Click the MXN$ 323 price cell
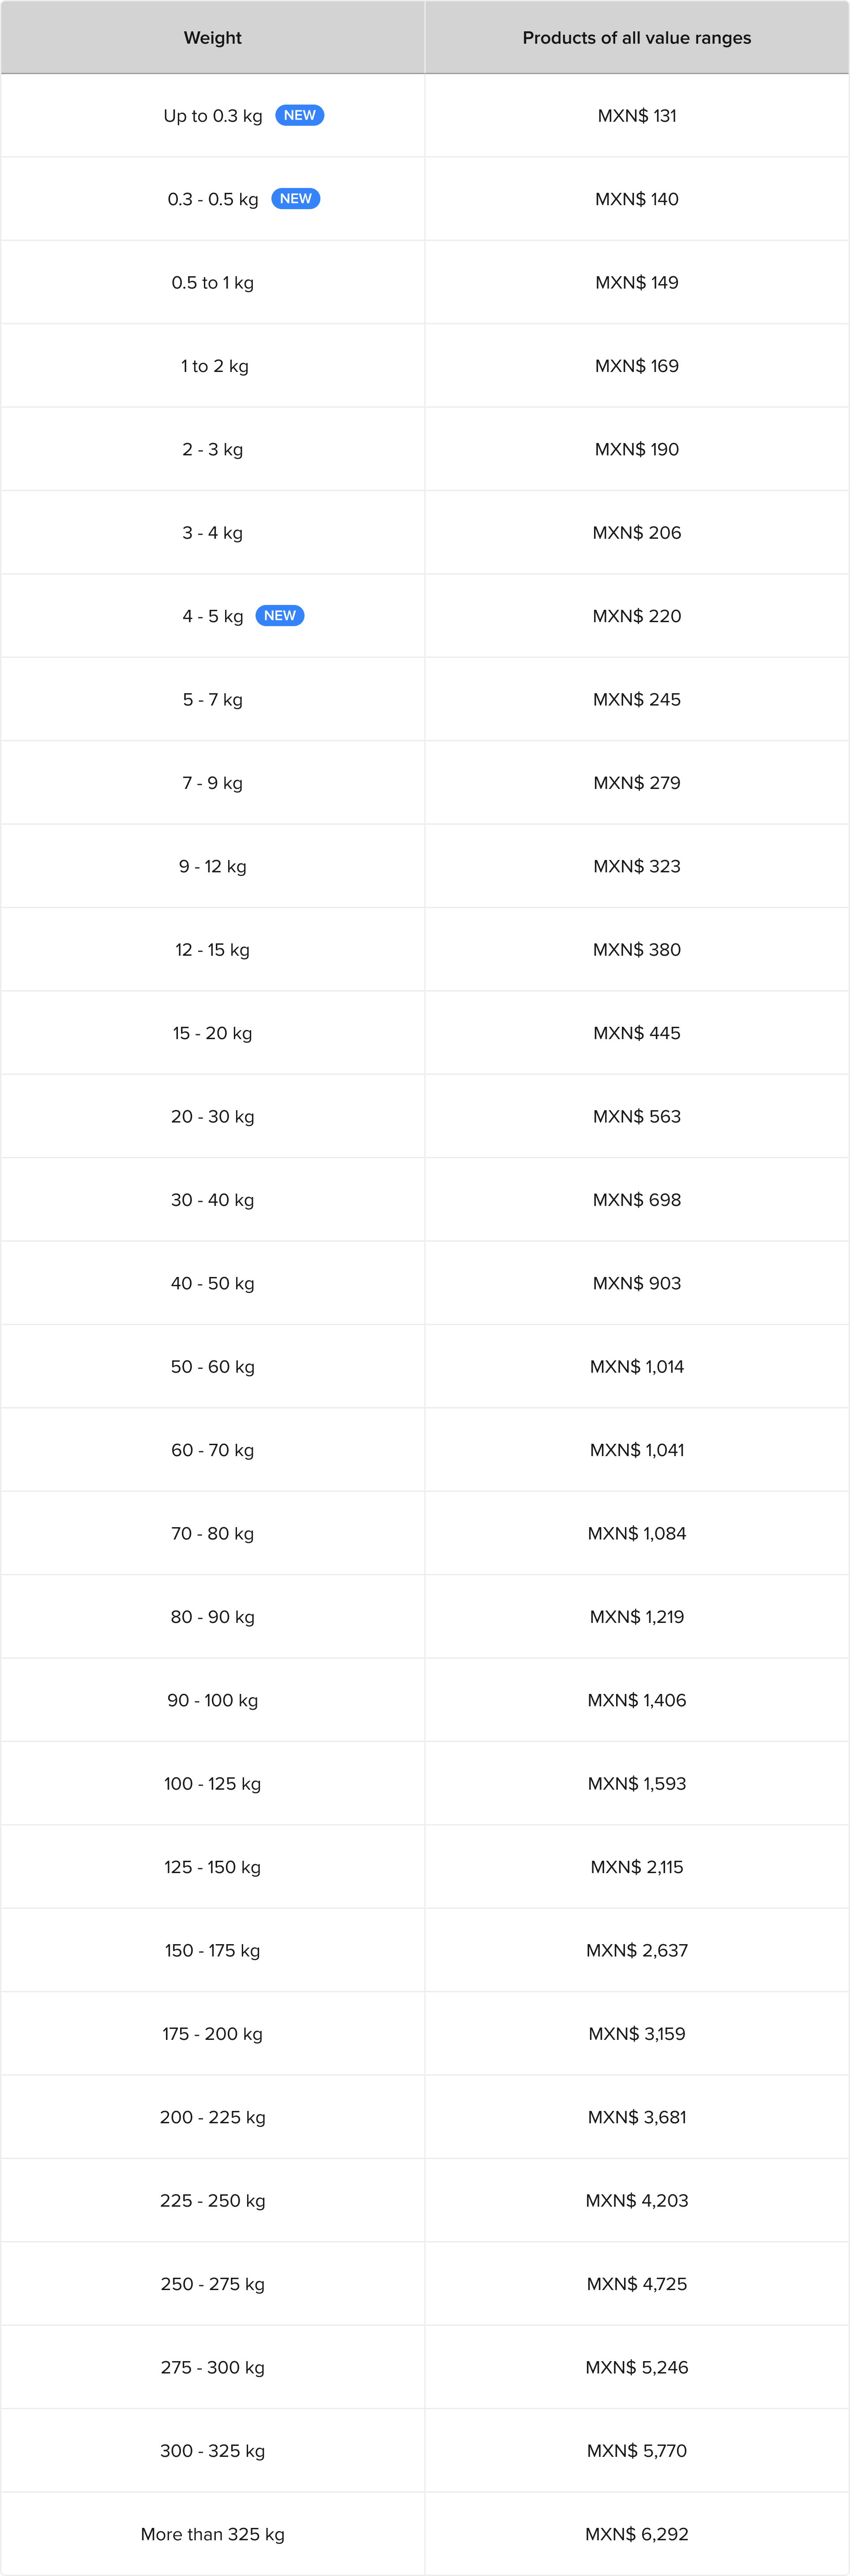This screenshot has width=850, height=2576. pos(637,866)
